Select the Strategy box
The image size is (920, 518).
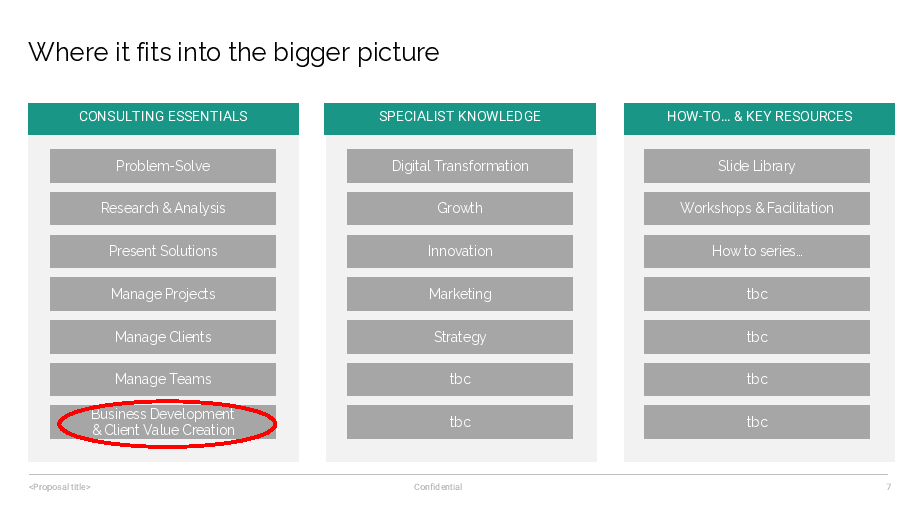point(460,337)
